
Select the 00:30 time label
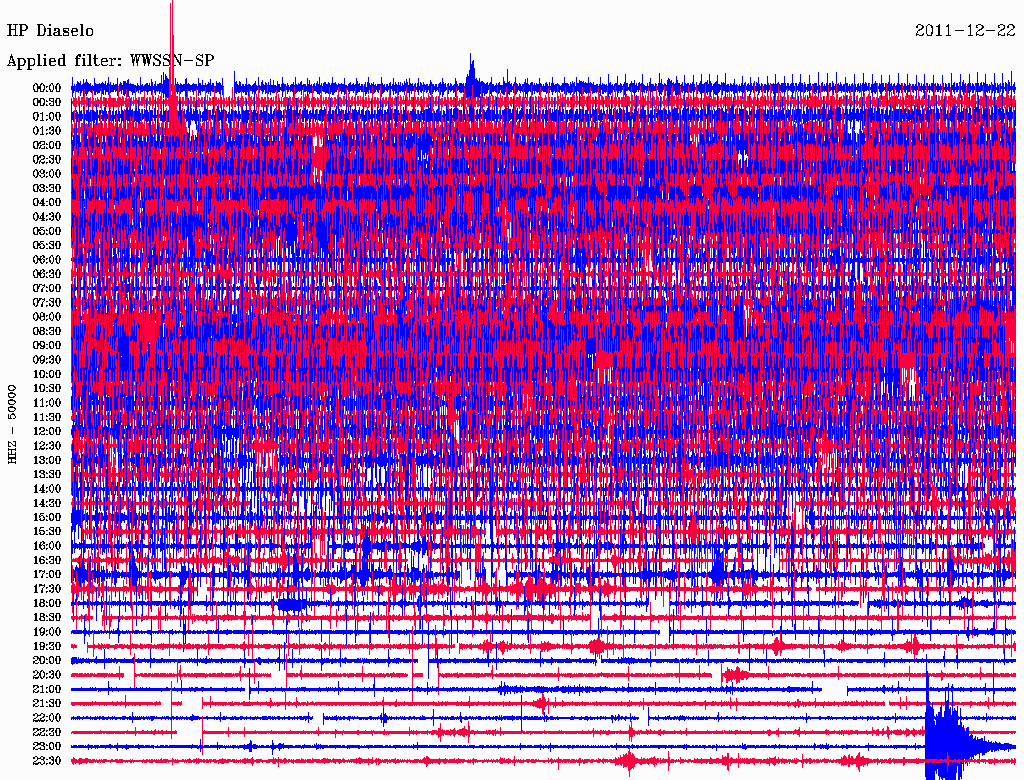[47, 102]
